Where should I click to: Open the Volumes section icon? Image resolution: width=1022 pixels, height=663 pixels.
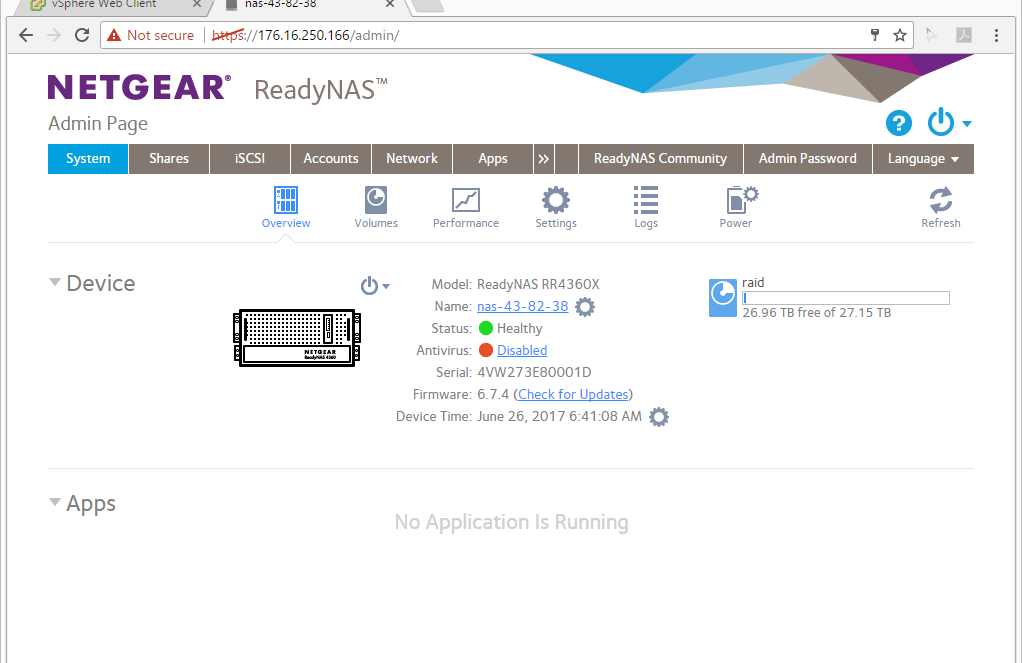375,200
